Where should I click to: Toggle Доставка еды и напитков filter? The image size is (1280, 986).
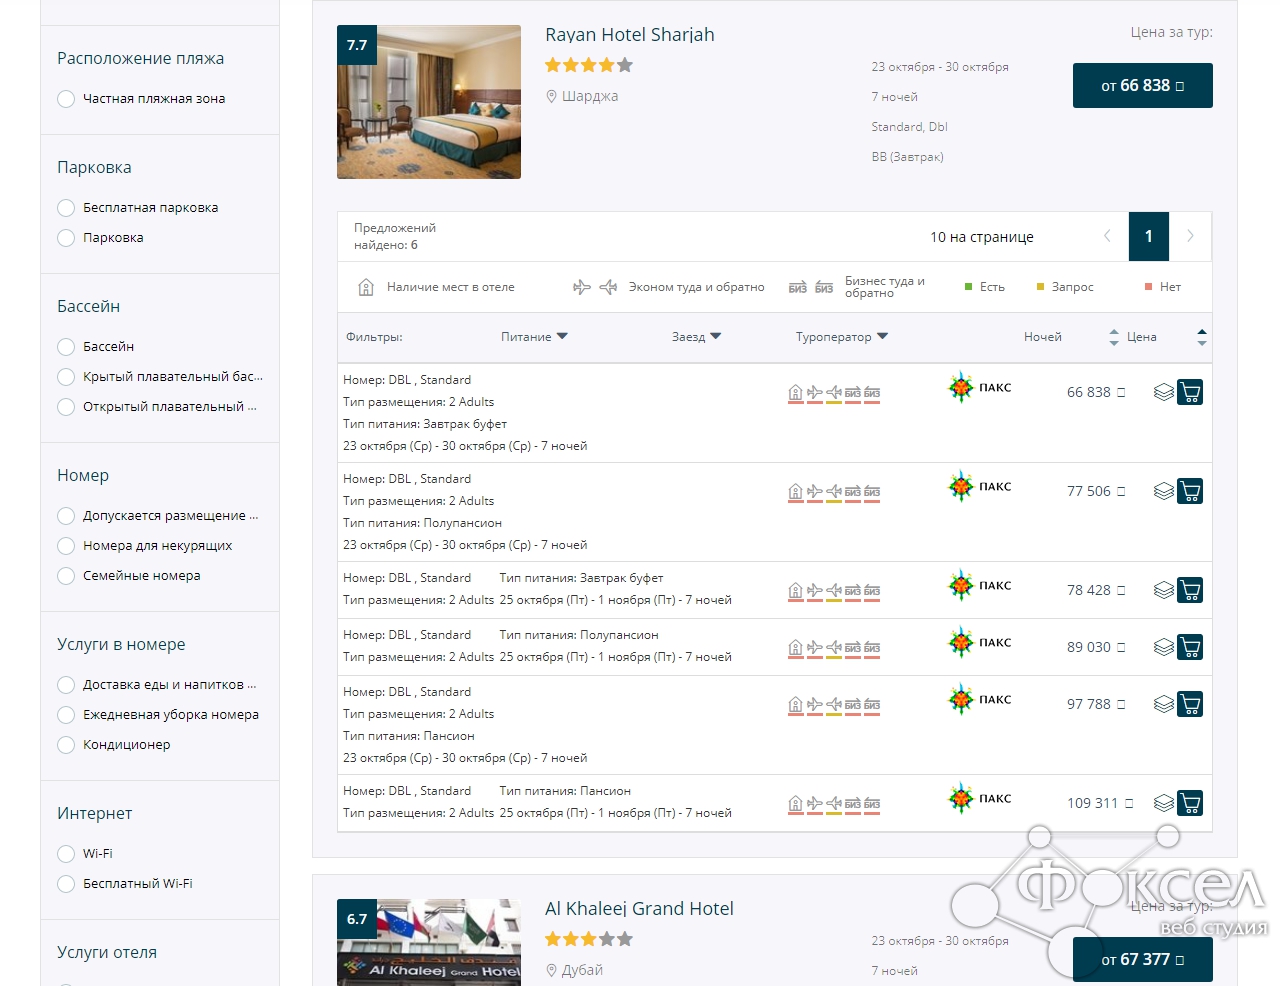coord(66,685)
